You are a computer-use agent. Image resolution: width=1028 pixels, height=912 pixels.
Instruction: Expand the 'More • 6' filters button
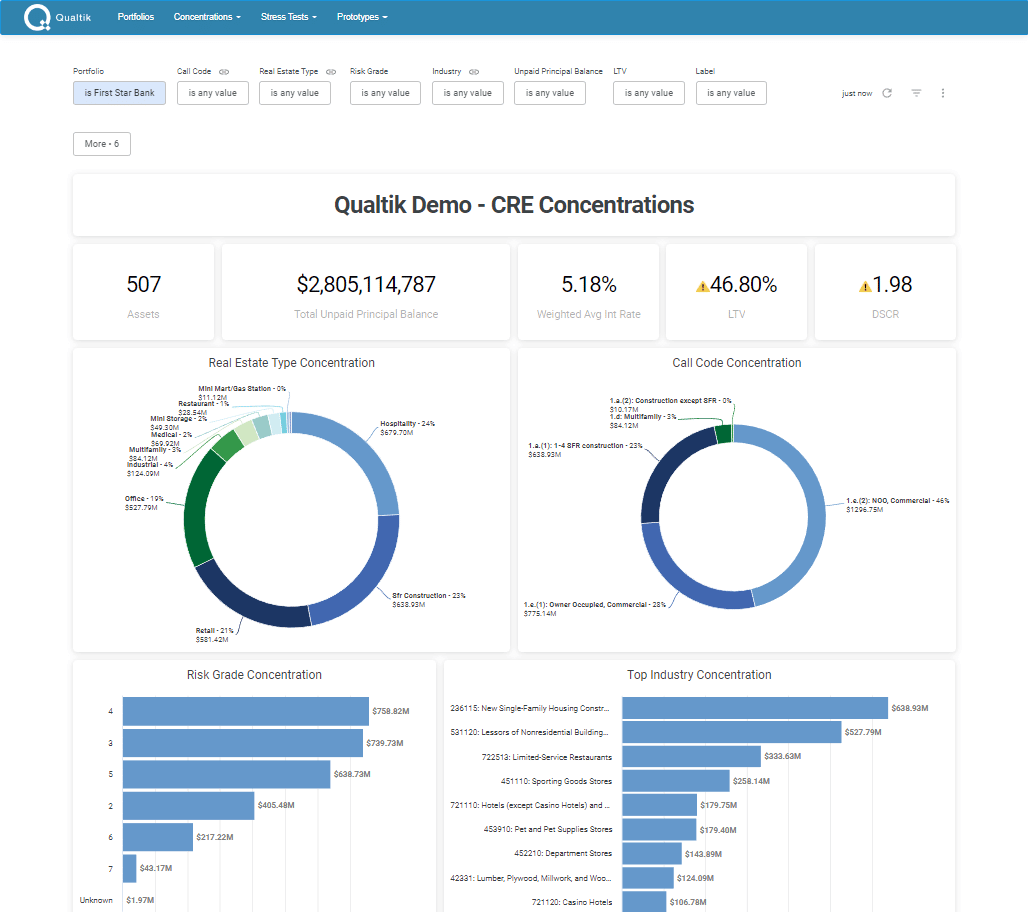101,144
